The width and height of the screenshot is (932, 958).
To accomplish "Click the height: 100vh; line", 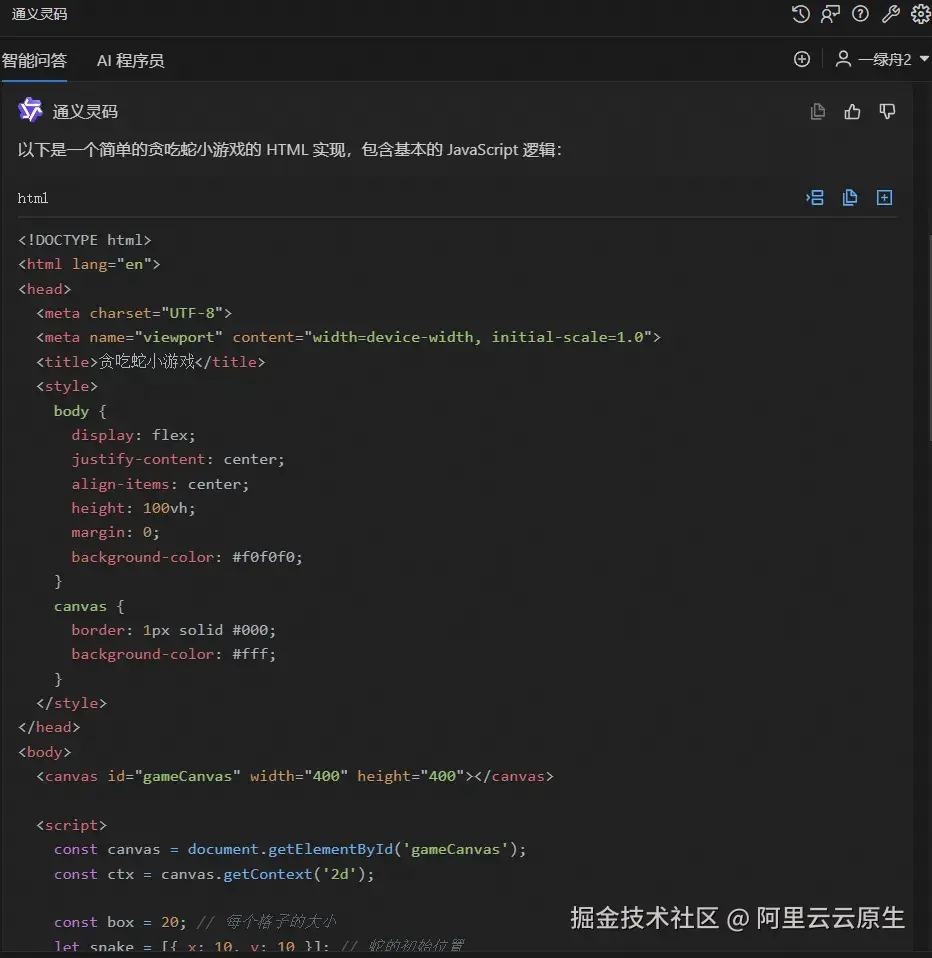I will [133, 508].
